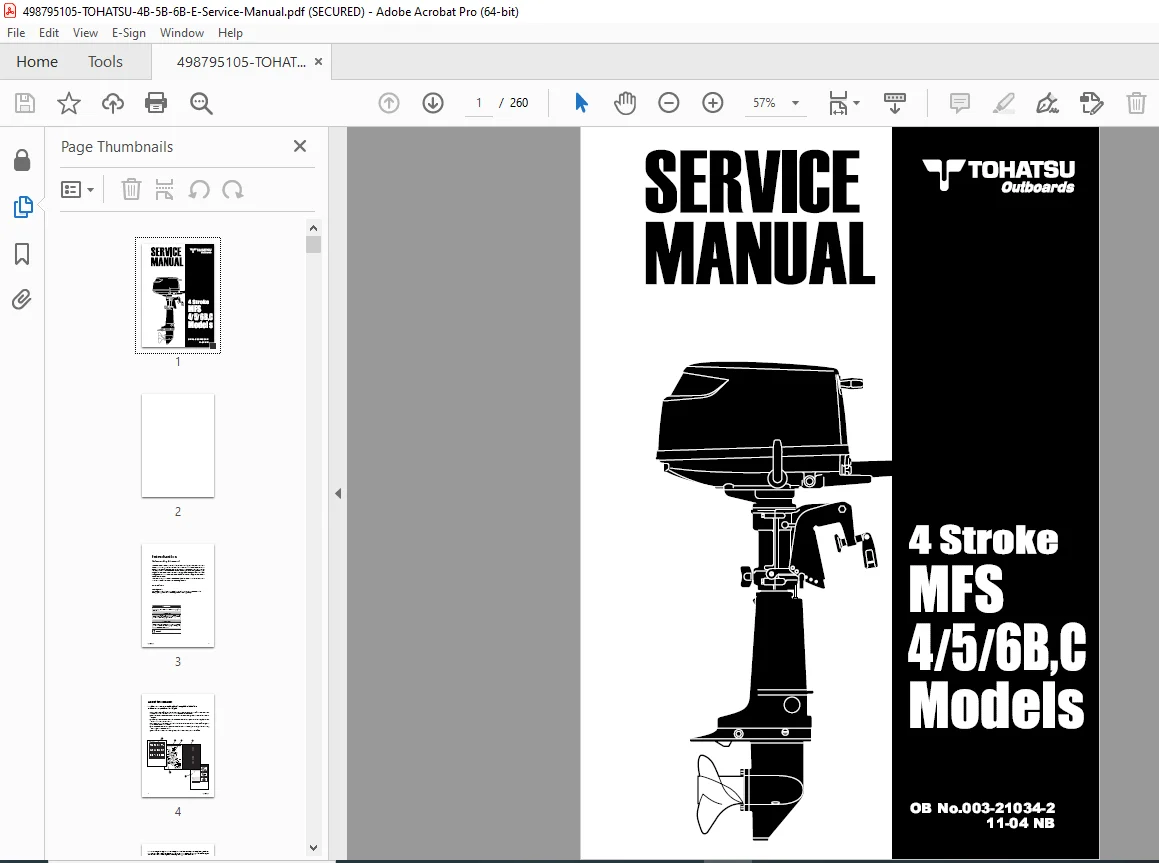Go to next page arrow

433,103
